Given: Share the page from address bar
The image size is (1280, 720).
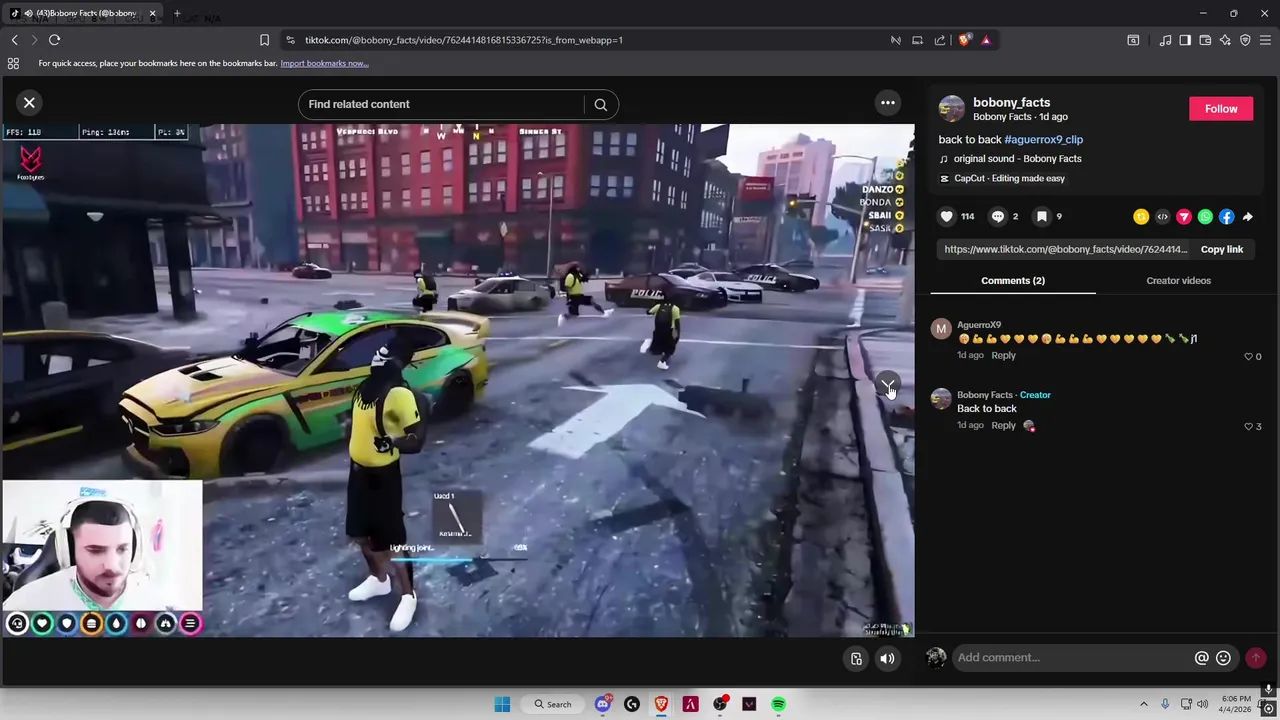Looking at the screenshot, I should (939, 40).
